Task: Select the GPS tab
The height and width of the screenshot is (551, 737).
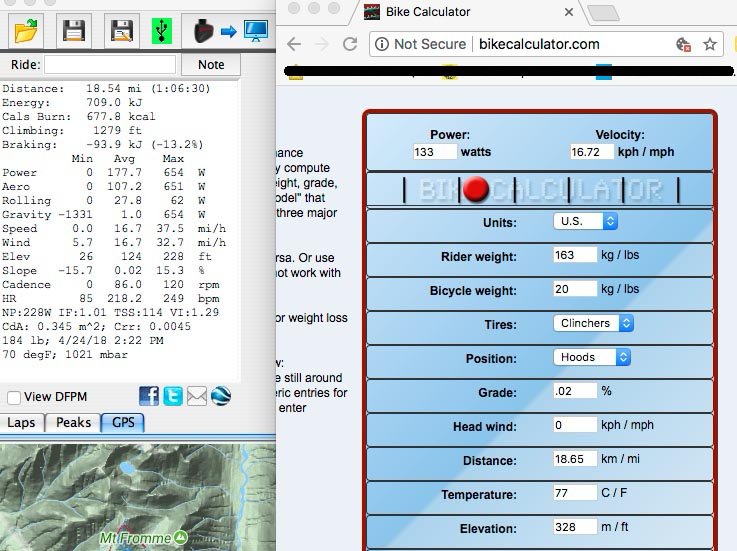Action: [123, 422]
